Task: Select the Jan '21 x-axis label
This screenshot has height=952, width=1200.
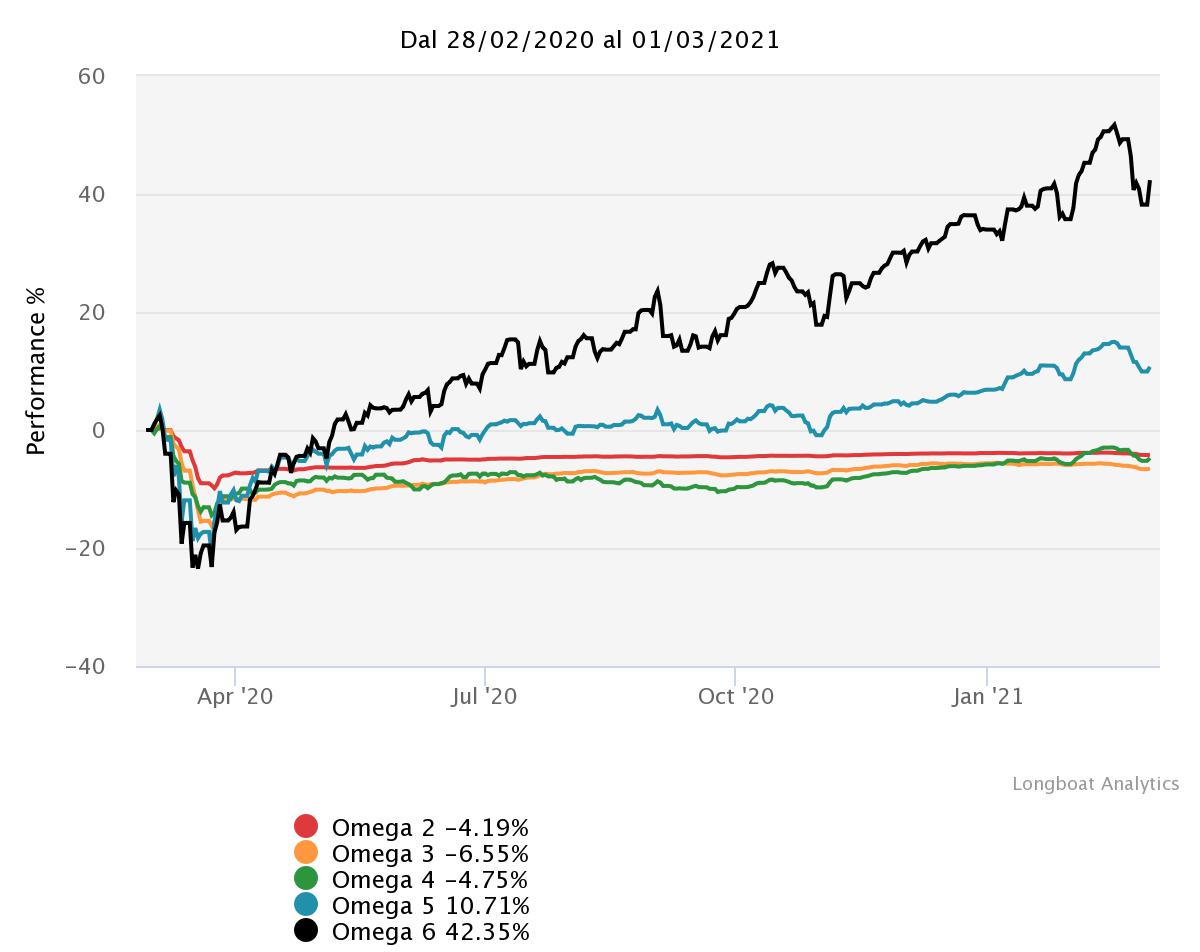Action: [x=987, y=697]
